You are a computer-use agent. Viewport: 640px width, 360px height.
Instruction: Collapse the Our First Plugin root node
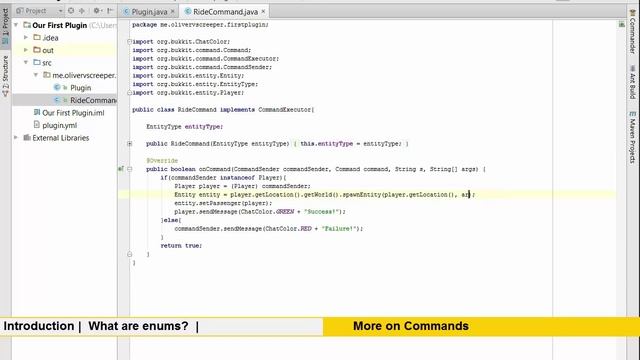16,25
